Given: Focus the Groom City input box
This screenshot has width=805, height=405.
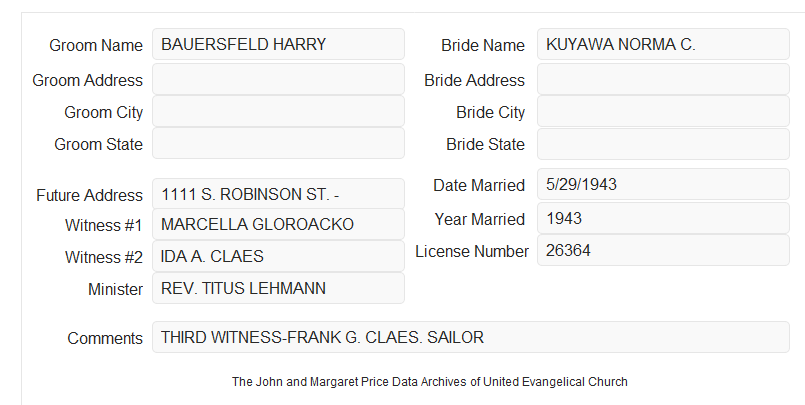Looking at the screenshot, I should 278,111.
